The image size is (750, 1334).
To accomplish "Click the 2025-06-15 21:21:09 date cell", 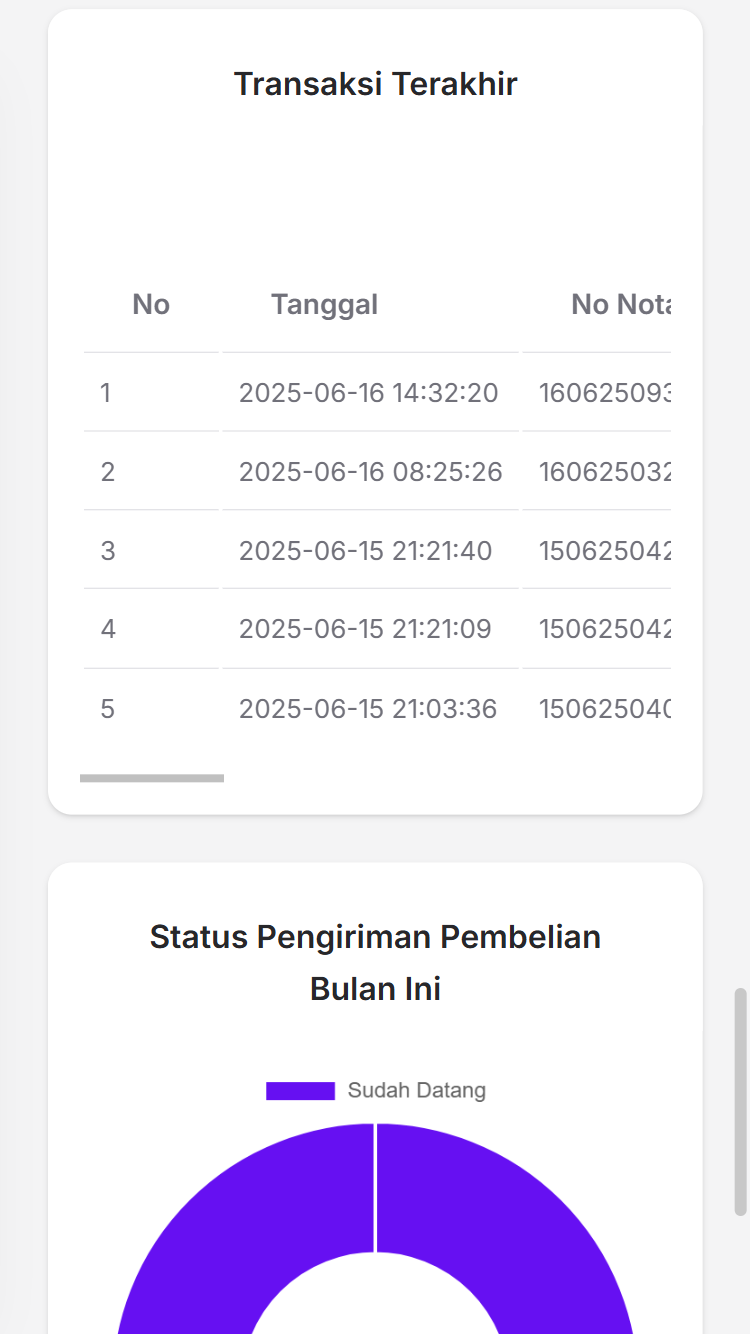I will pos(365,630).
